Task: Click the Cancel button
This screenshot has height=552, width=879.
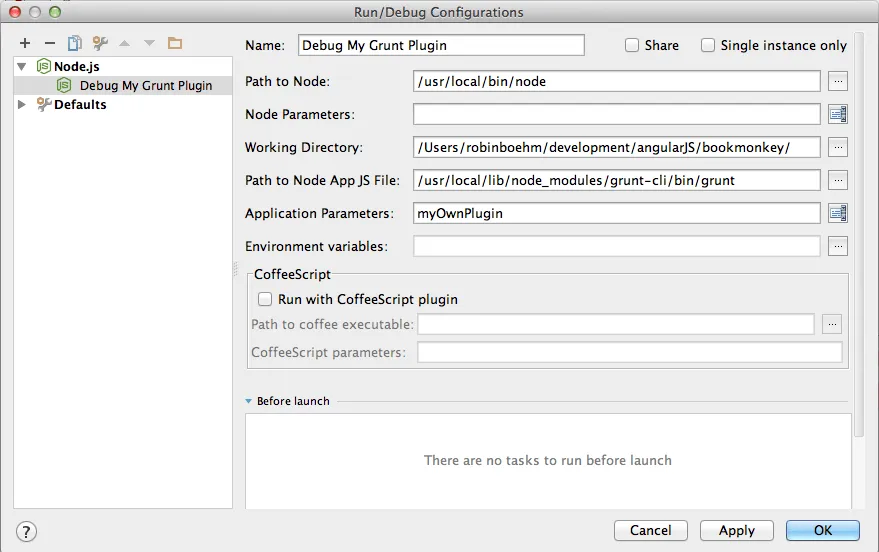Action: pyautogui.click(x=650, y=530)
